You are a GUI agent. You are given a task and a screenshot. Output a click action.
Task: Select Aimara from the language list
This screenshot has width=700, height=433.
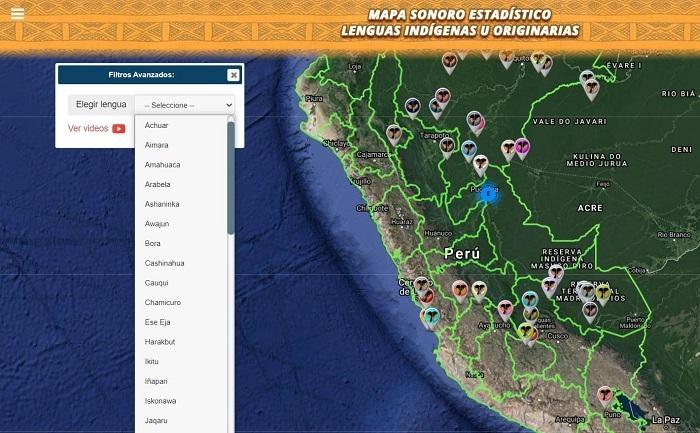click(156, 145)
